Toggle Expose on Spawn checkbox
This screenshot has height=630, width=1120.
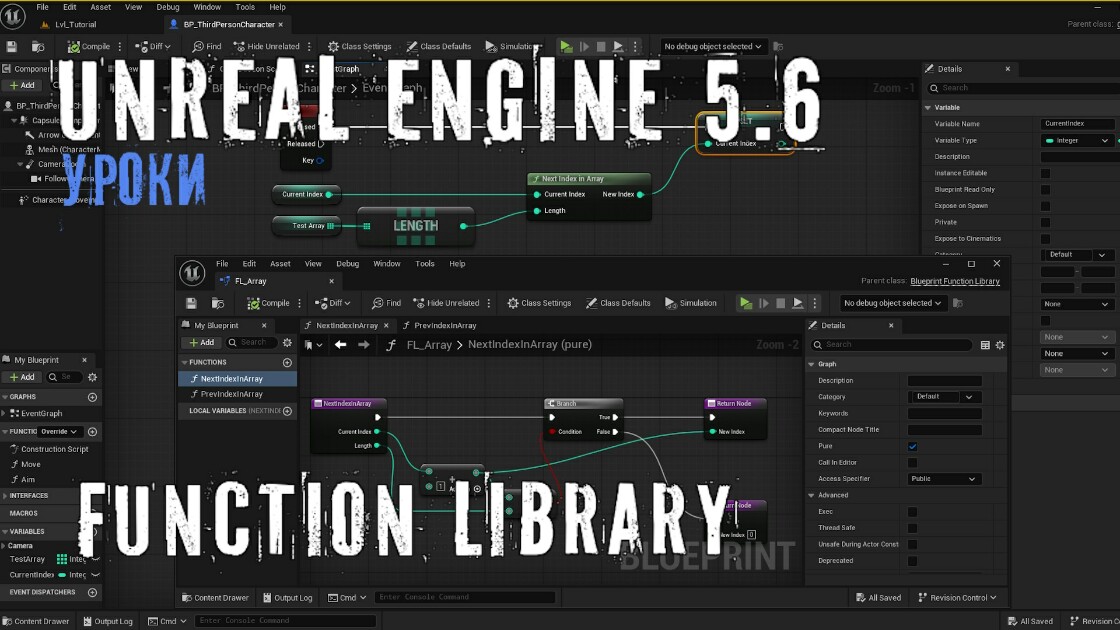click(1045, 206)
